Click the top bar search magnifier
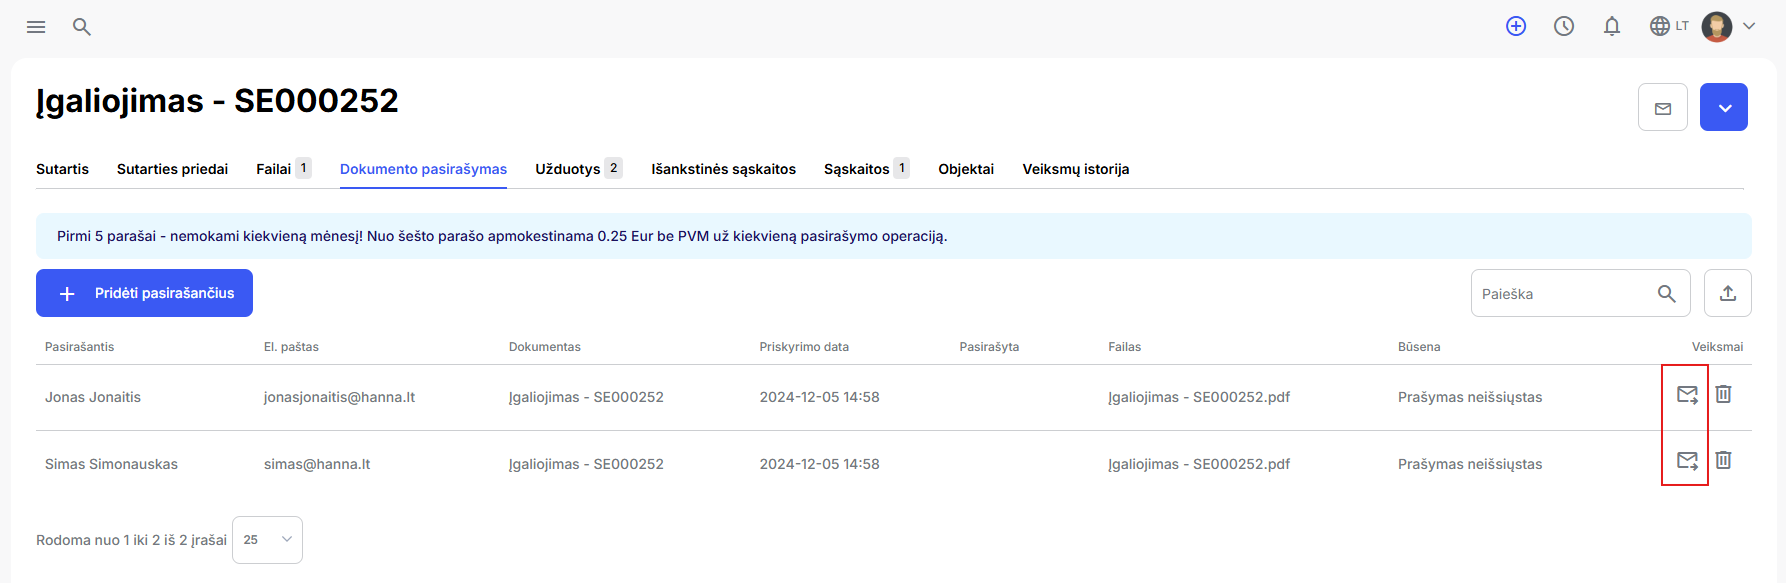The width and height of the screenshot is (1786, 583). pyautogui.click(x=82, y=27)
